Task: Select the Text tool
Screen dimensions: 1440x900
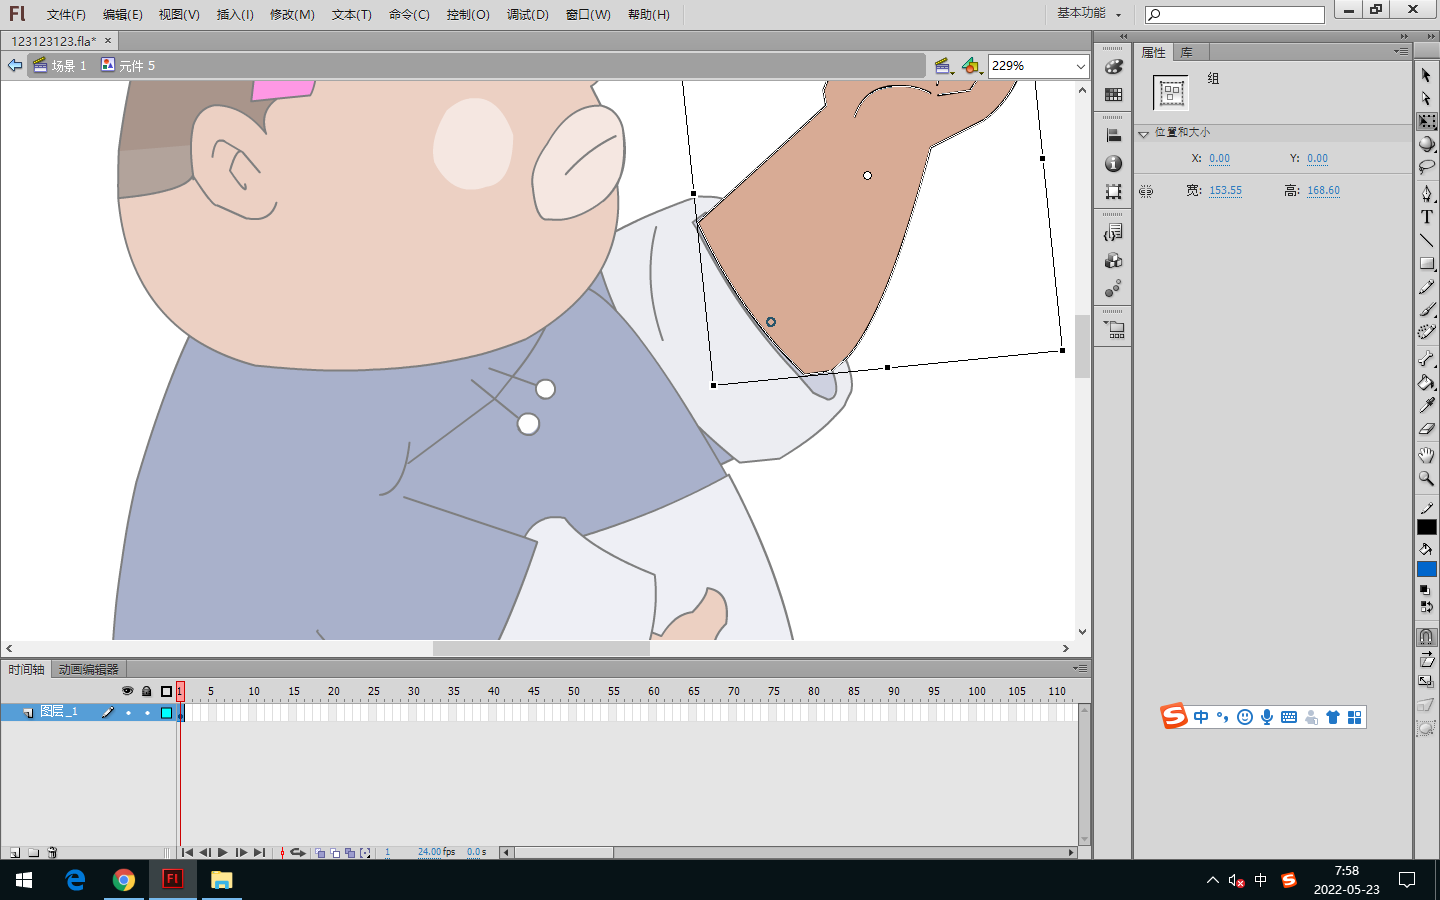Action: point(1427,217)
